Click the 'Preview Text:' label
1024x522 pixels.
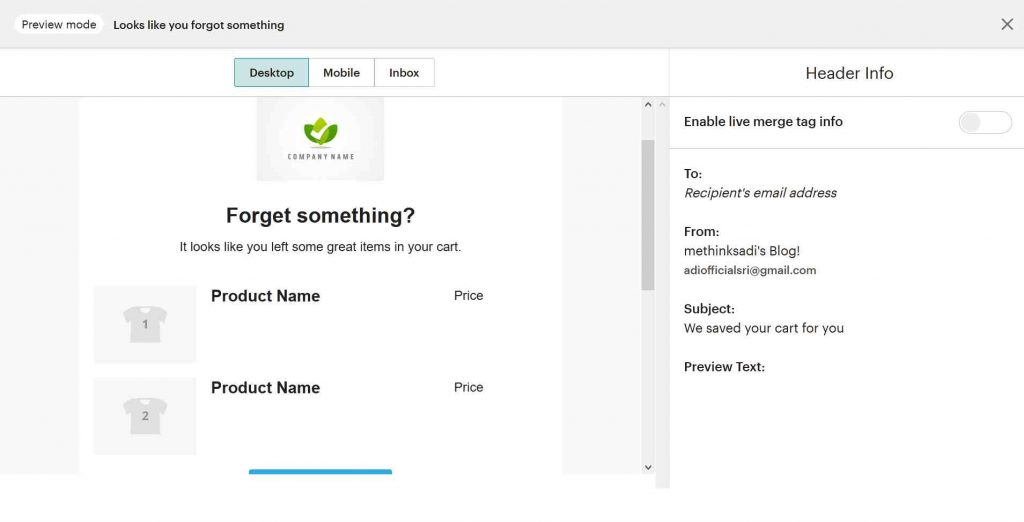pyautogui.click(x=724, y=367)
